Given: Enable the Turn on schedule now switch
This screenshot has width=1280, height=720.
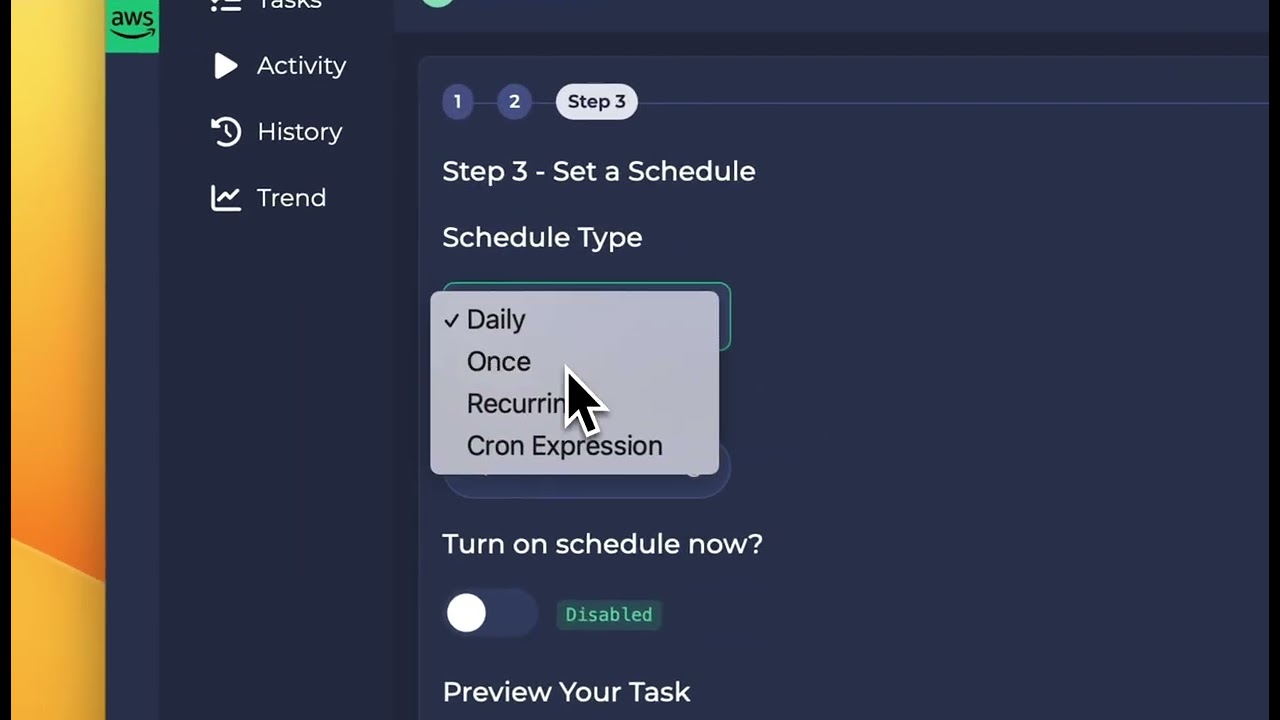Looking at the screenshot, I should coord(490,613).
